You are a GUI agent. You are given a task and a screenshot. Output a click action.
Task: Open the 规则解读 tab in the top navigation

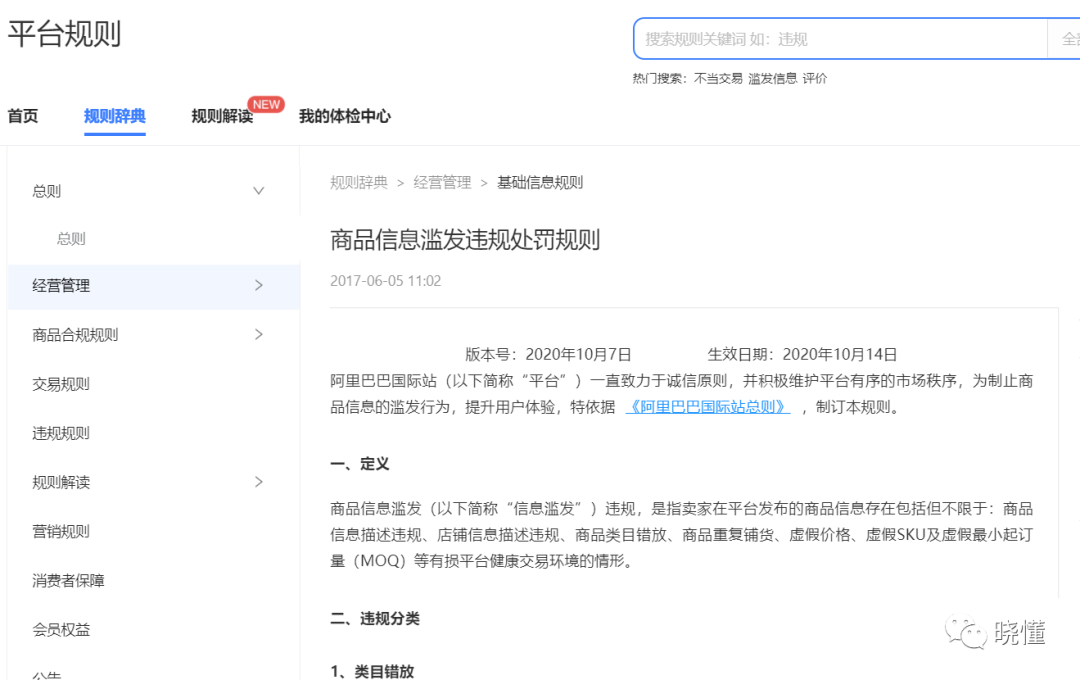pos(222,116)
